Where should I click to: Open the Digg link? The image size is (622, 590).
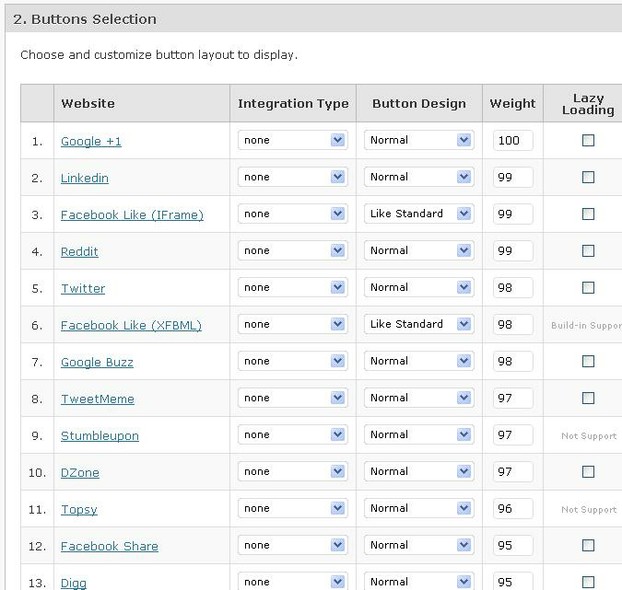73,583
